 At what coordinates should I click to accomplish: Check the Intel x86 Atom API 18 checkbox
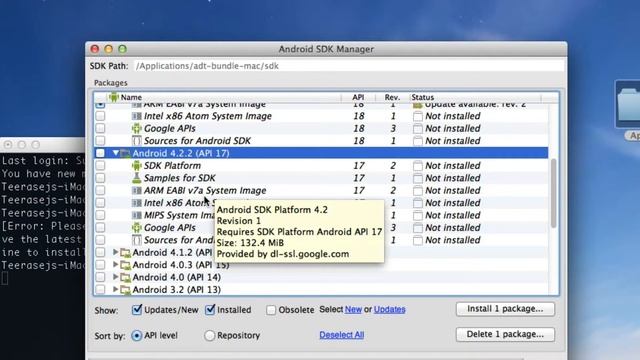coord(100,116)
